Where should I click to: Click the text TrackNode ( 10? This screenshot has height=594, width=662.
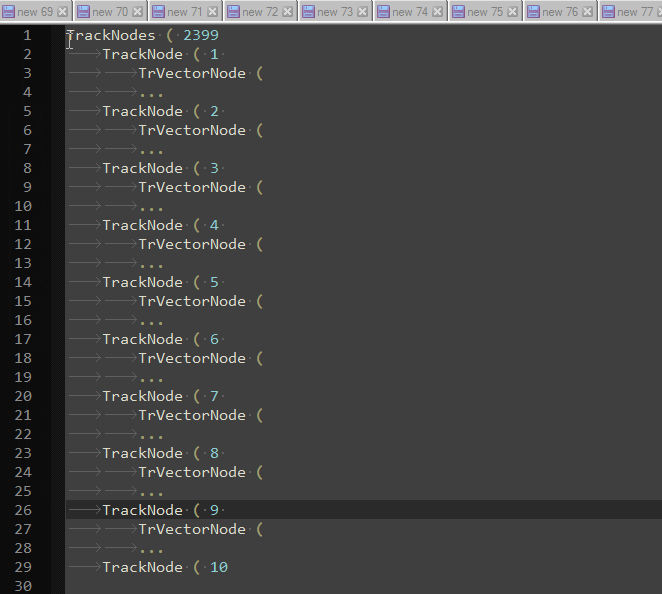point(165,567)
